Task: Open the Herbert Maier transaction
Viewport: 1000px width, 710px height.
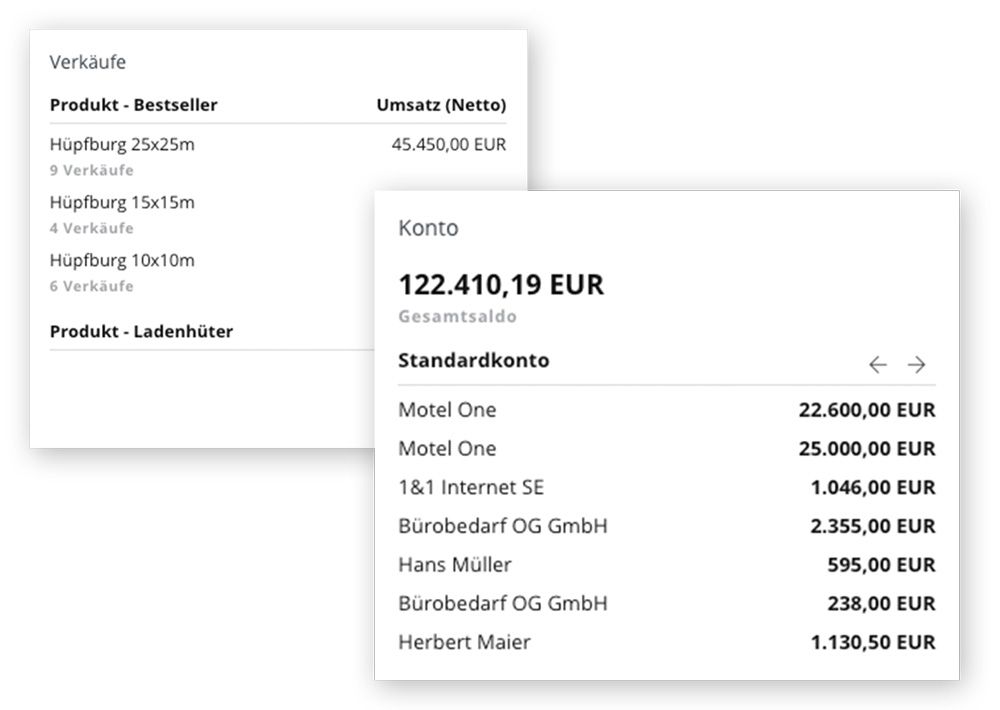Action: pos(667,642)
